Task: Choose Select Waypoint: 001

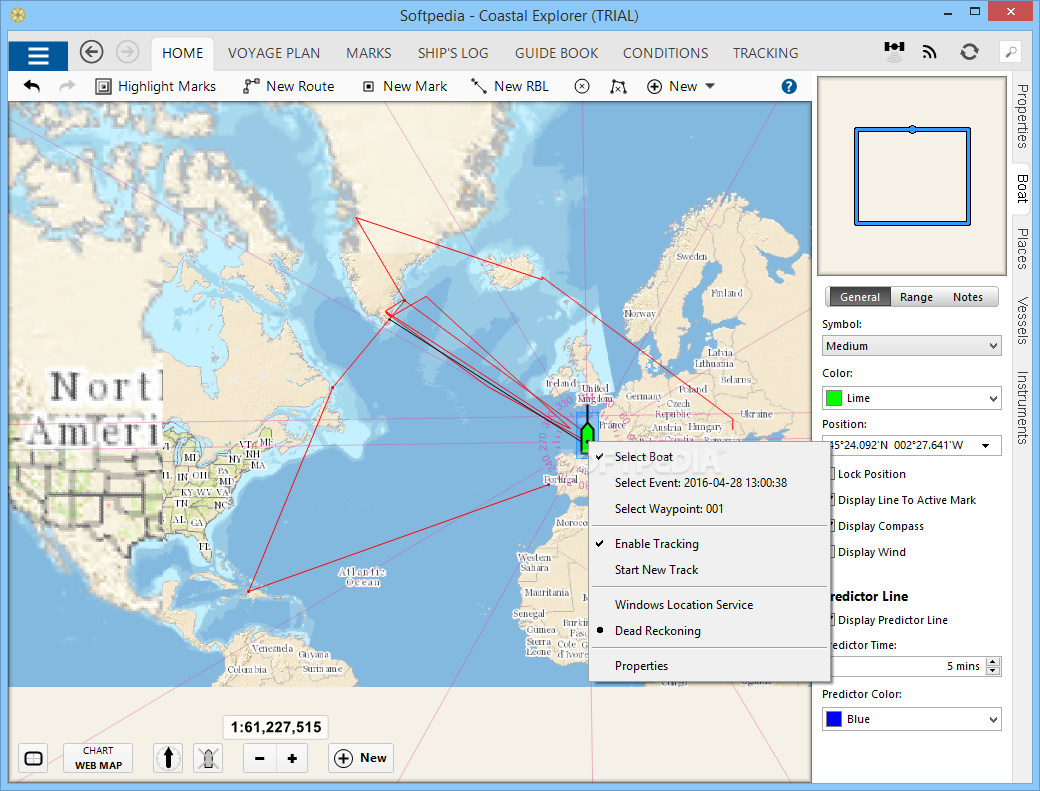Action: pos(709,509)
